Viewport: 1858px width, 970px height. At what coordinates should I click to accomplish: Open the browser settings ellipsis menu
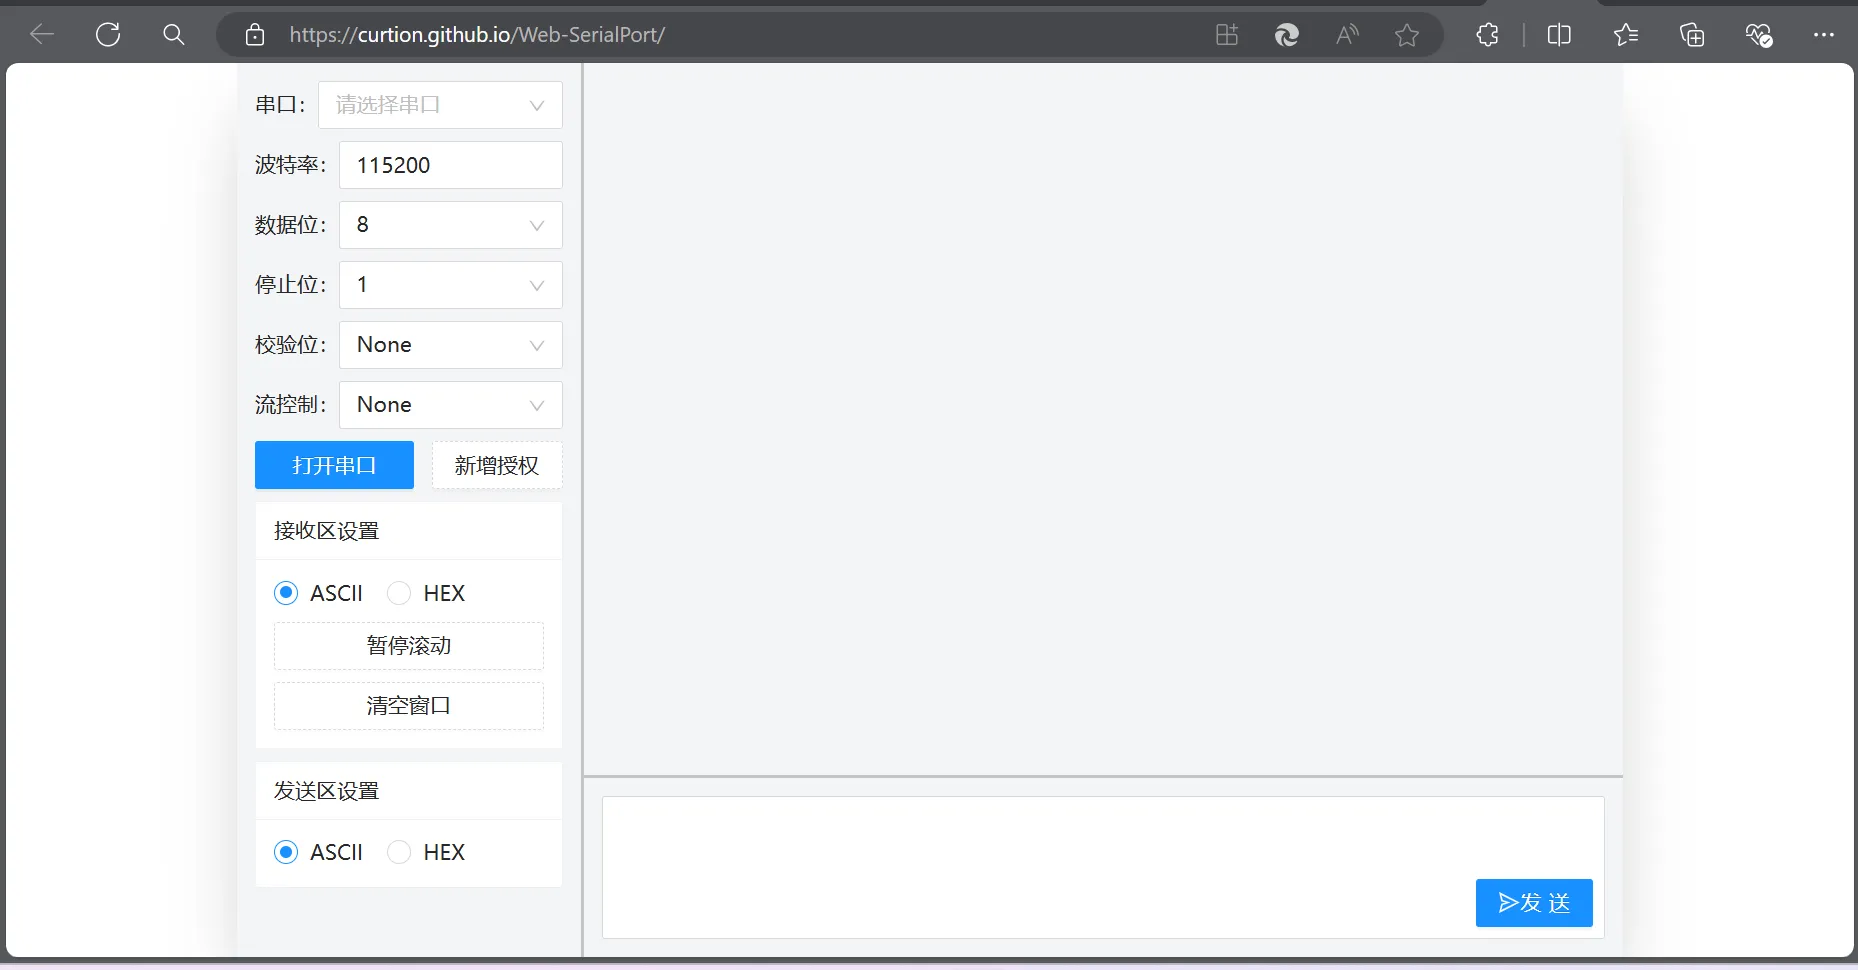pyautogui.click(x=1823, y=35)
